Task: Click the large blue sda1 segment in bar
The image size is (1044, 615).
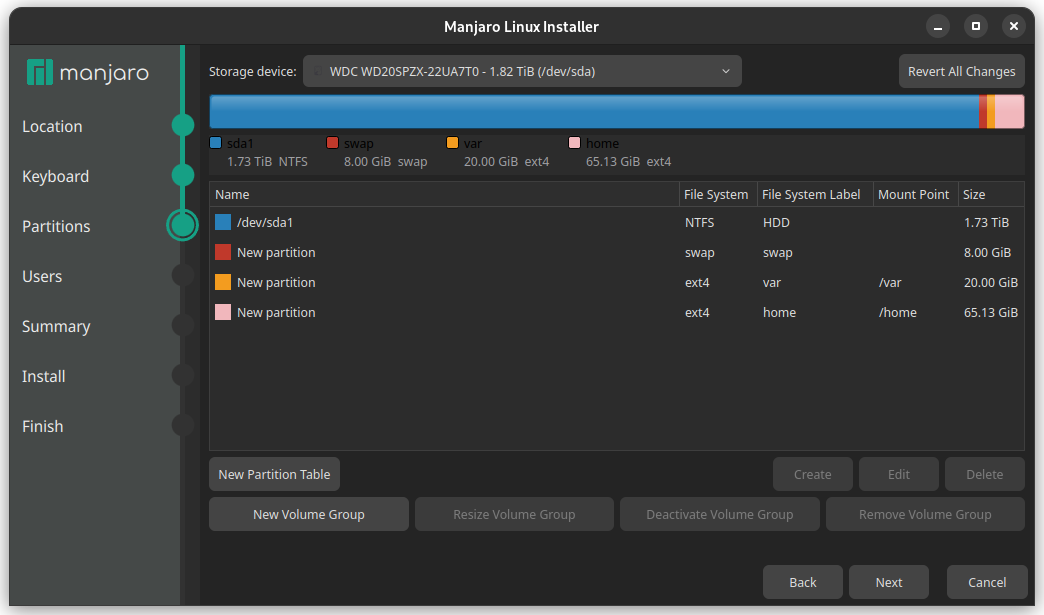Action: click(x=594, y=111)
